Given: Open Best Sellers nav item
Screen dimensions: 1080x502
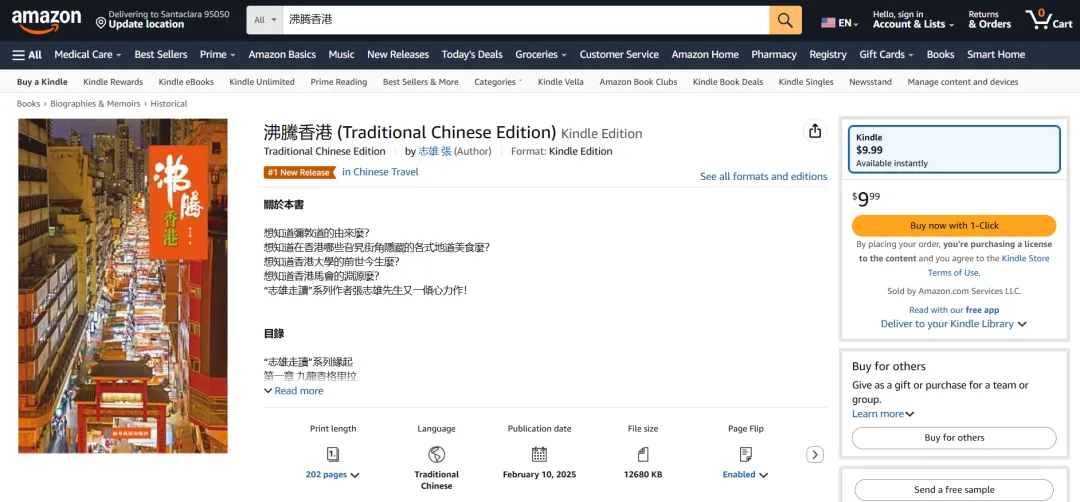Looking at the screenshot, I should 160,54.
